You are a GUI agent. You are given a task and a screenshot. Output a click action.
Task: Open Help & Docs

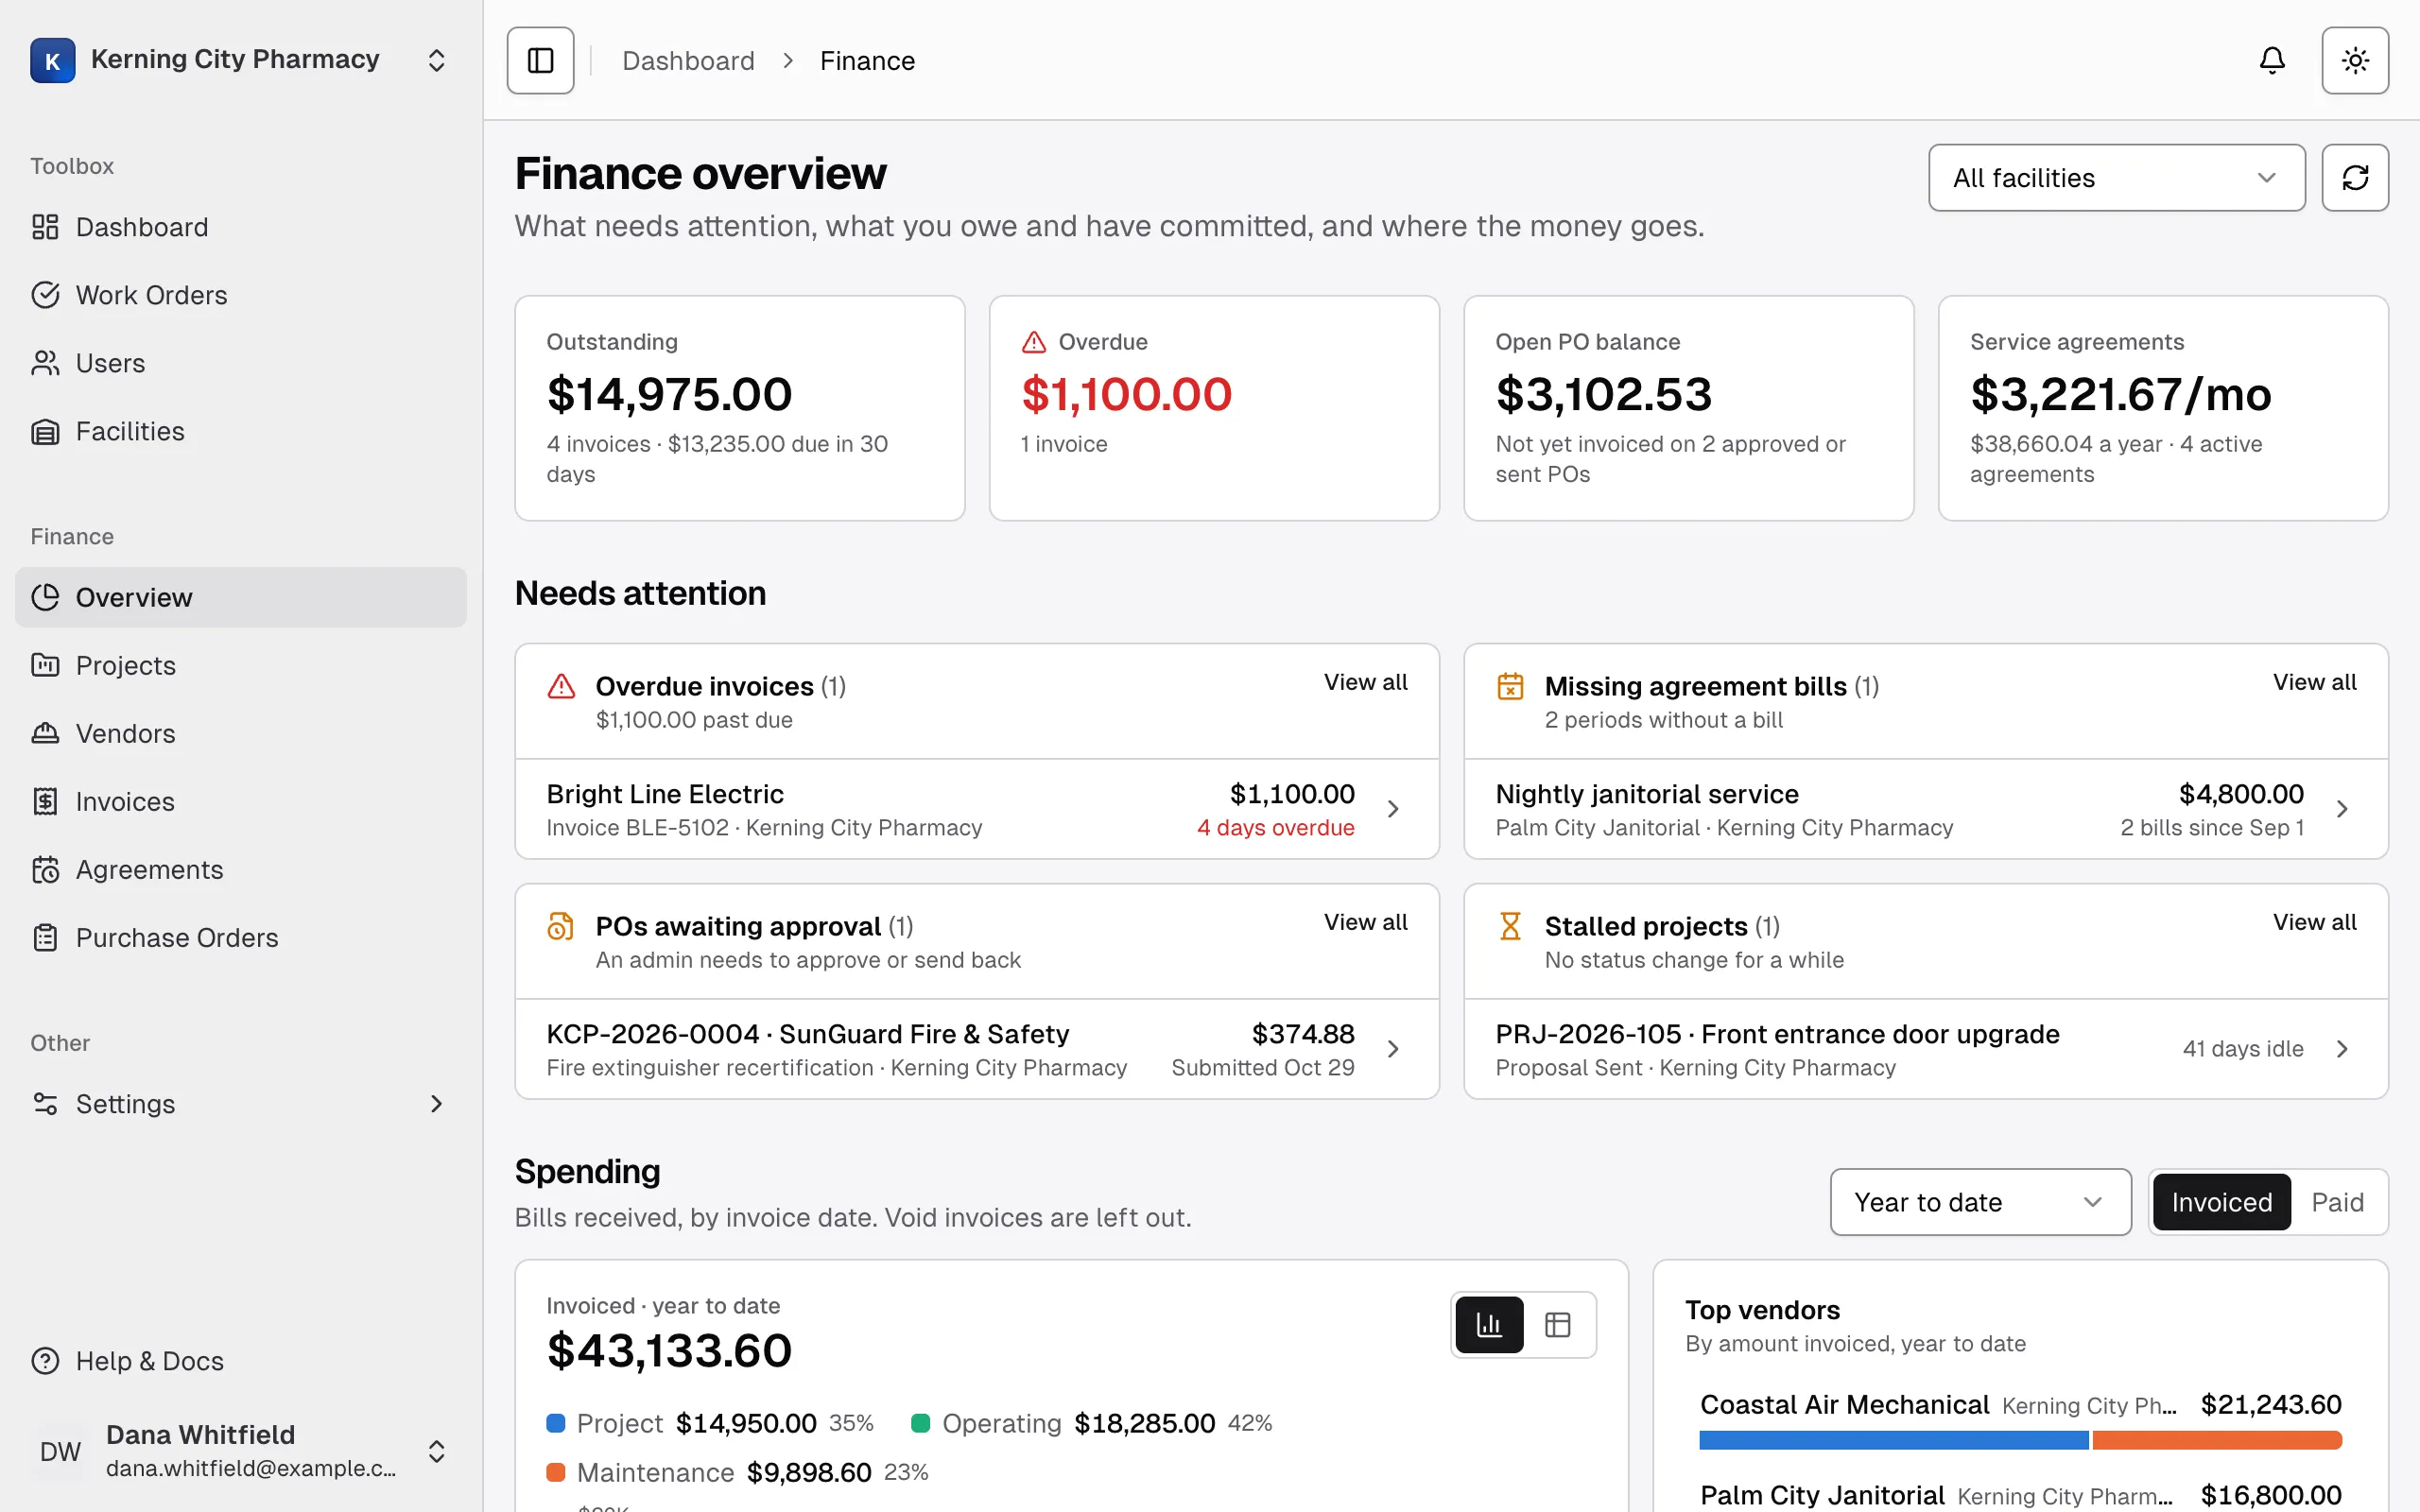(241, 1361)
